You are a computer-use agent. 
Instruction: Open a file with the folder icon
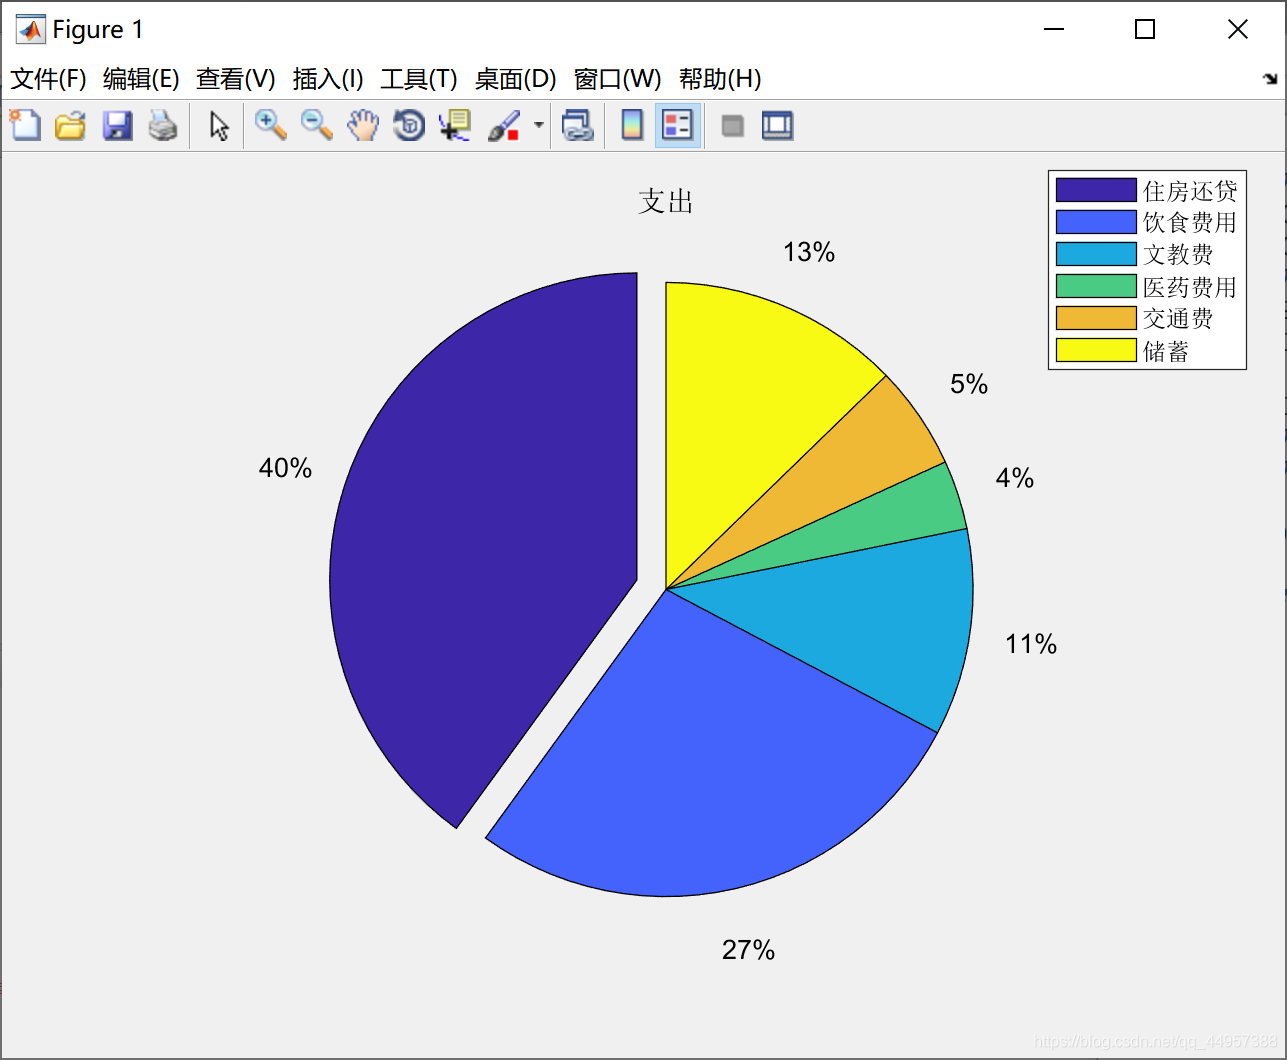coord(70,125)
